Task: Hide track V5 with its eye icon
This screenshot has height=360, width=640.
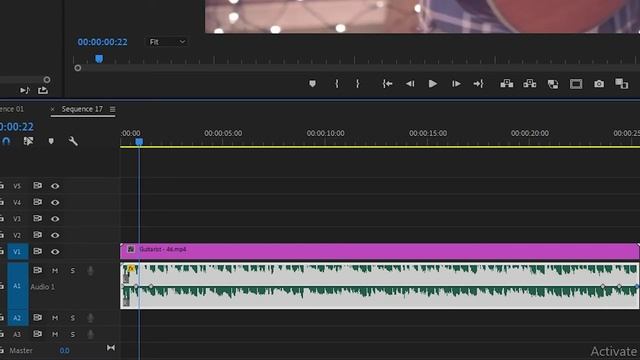Action: pyautogui.click(x=55, y=186)
